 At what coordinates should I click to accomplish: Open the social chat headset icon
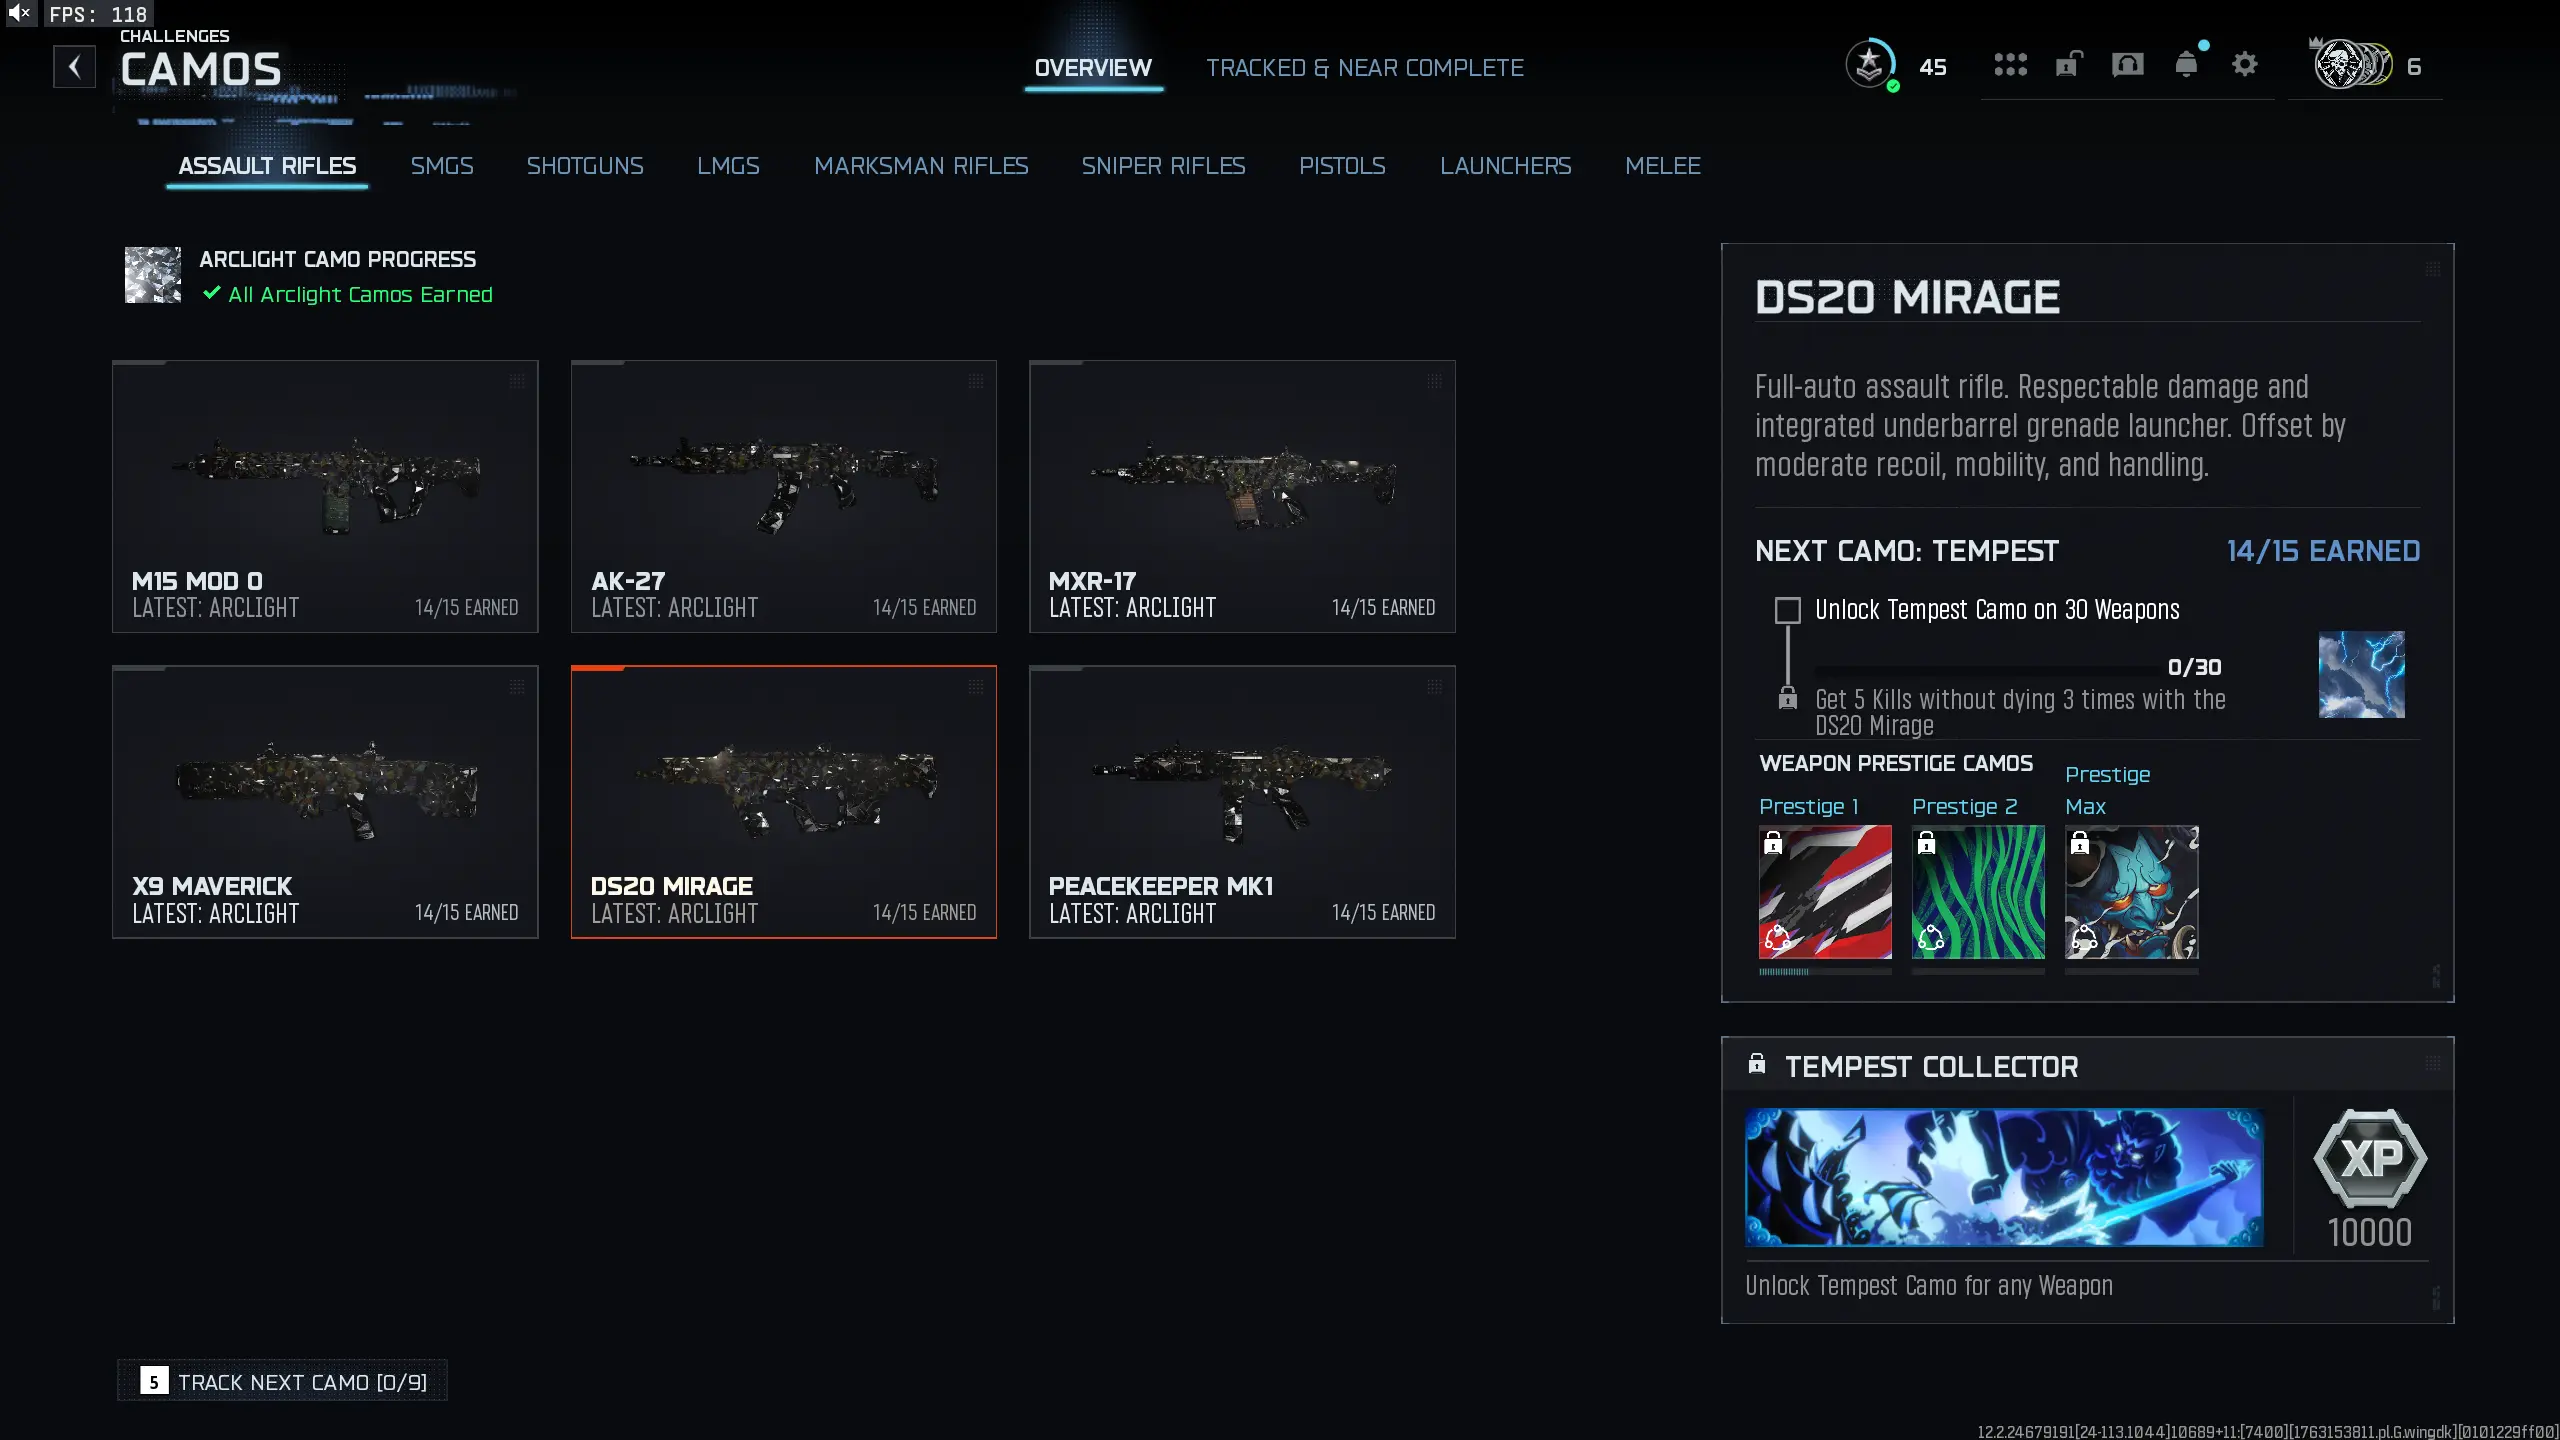click(2127, 64)
